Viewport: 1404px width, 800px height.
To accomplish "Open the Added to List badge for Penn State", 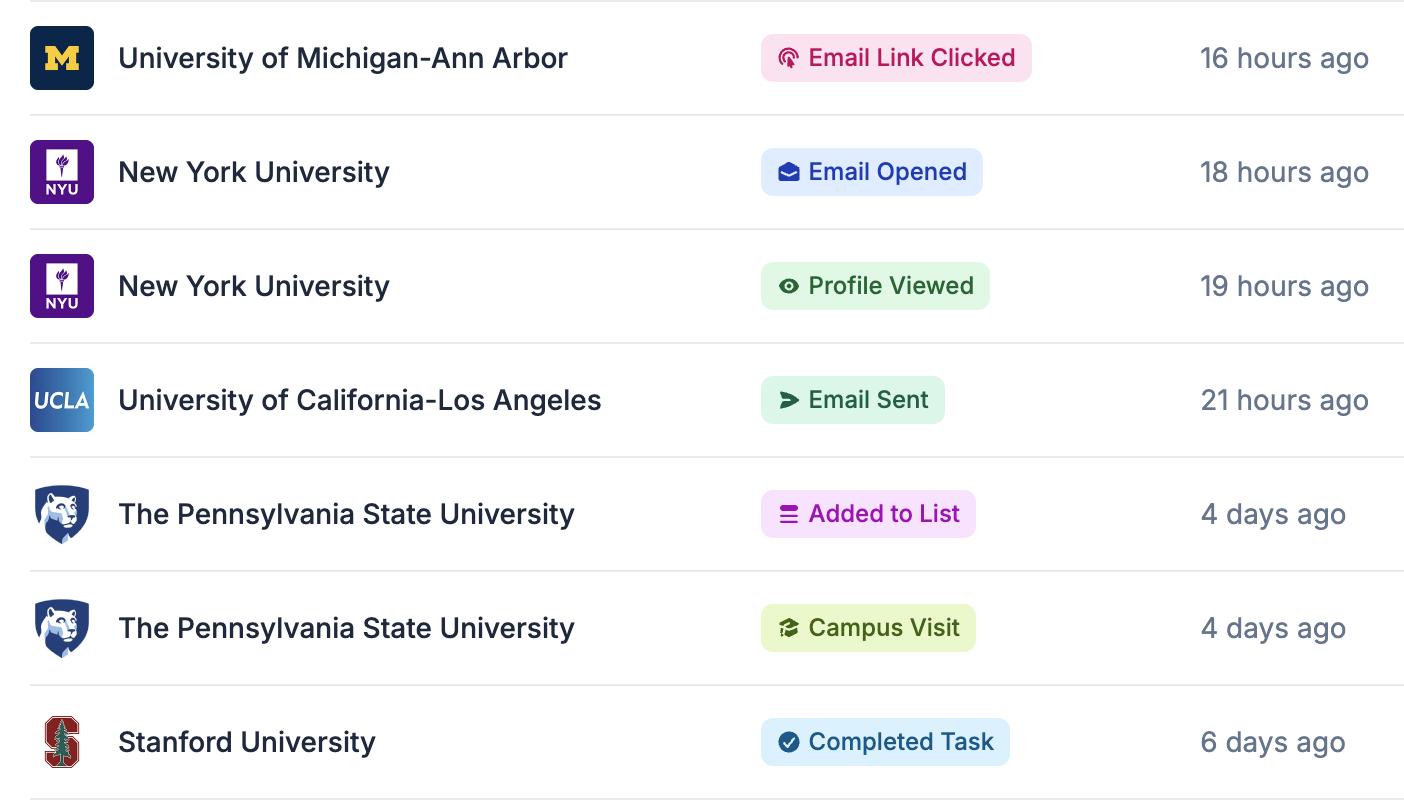I will click(x=868, y=514).
